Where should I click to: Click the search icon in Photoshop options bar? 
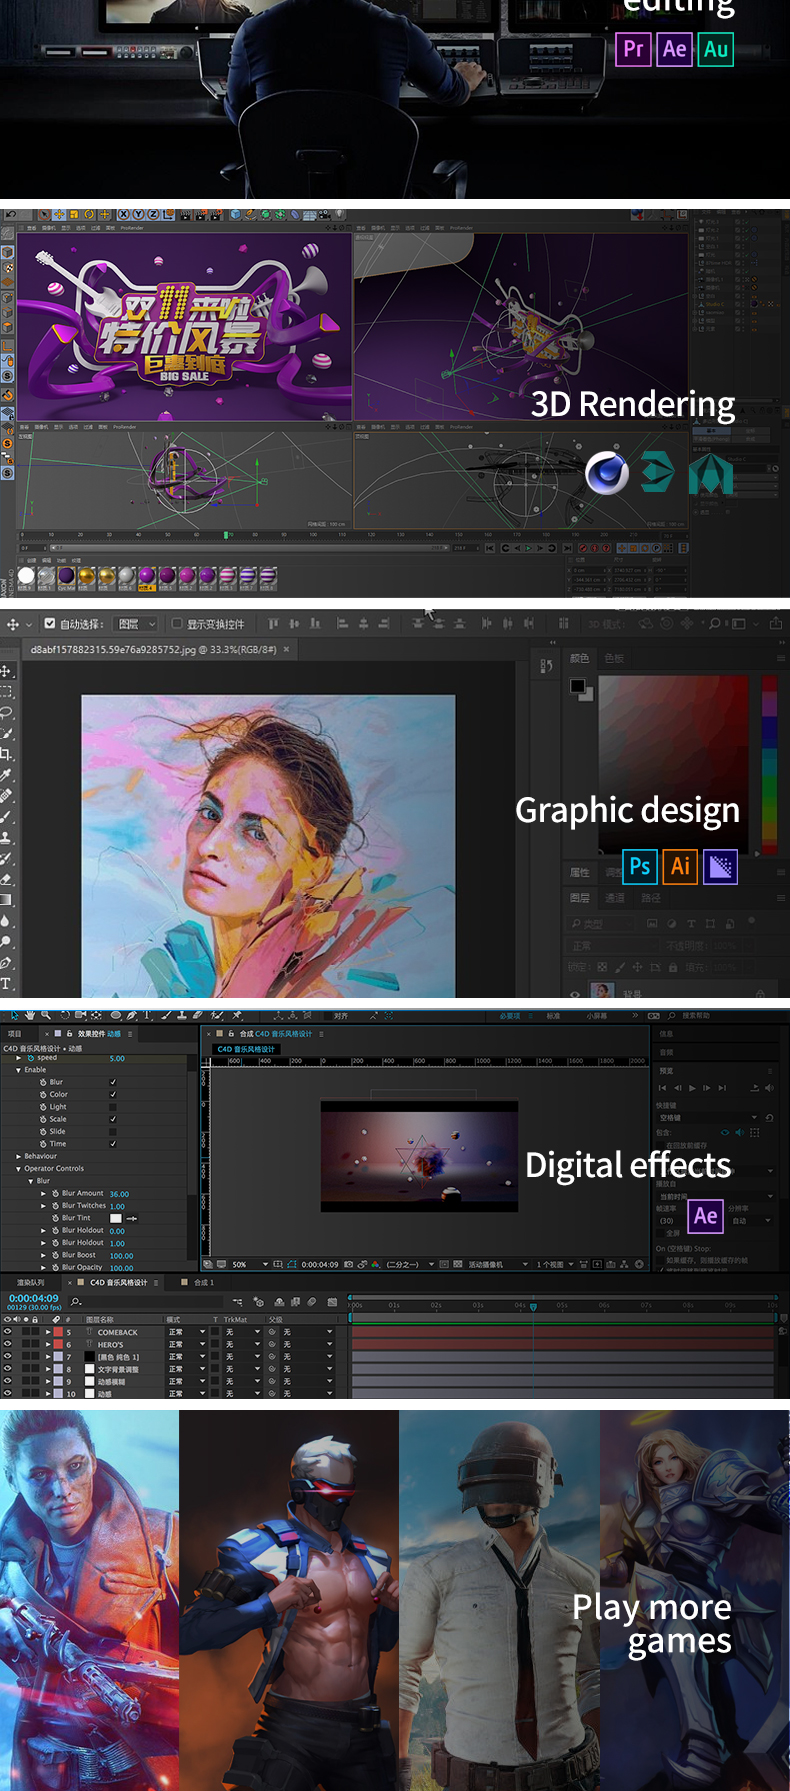[714, 623]
